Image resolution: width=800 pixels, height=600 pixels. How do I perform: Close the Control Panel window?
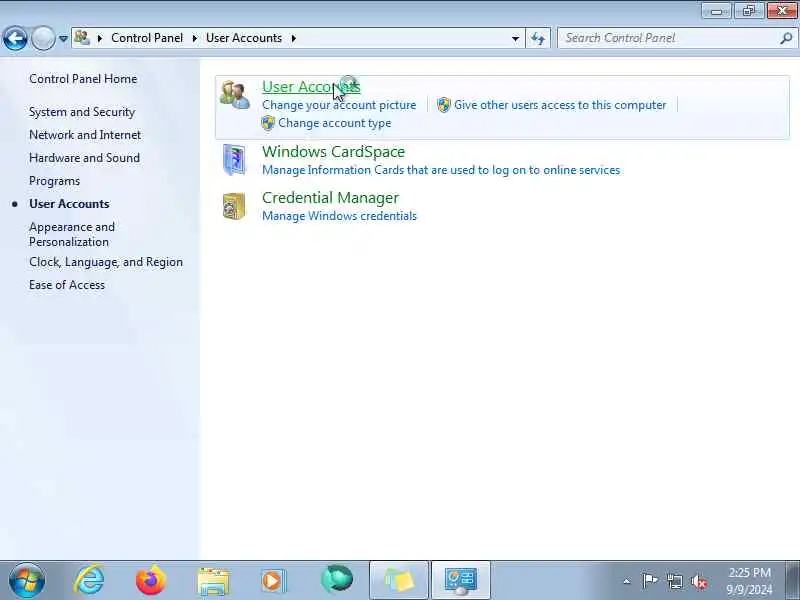pyautogui.click(x=782, y=11)
